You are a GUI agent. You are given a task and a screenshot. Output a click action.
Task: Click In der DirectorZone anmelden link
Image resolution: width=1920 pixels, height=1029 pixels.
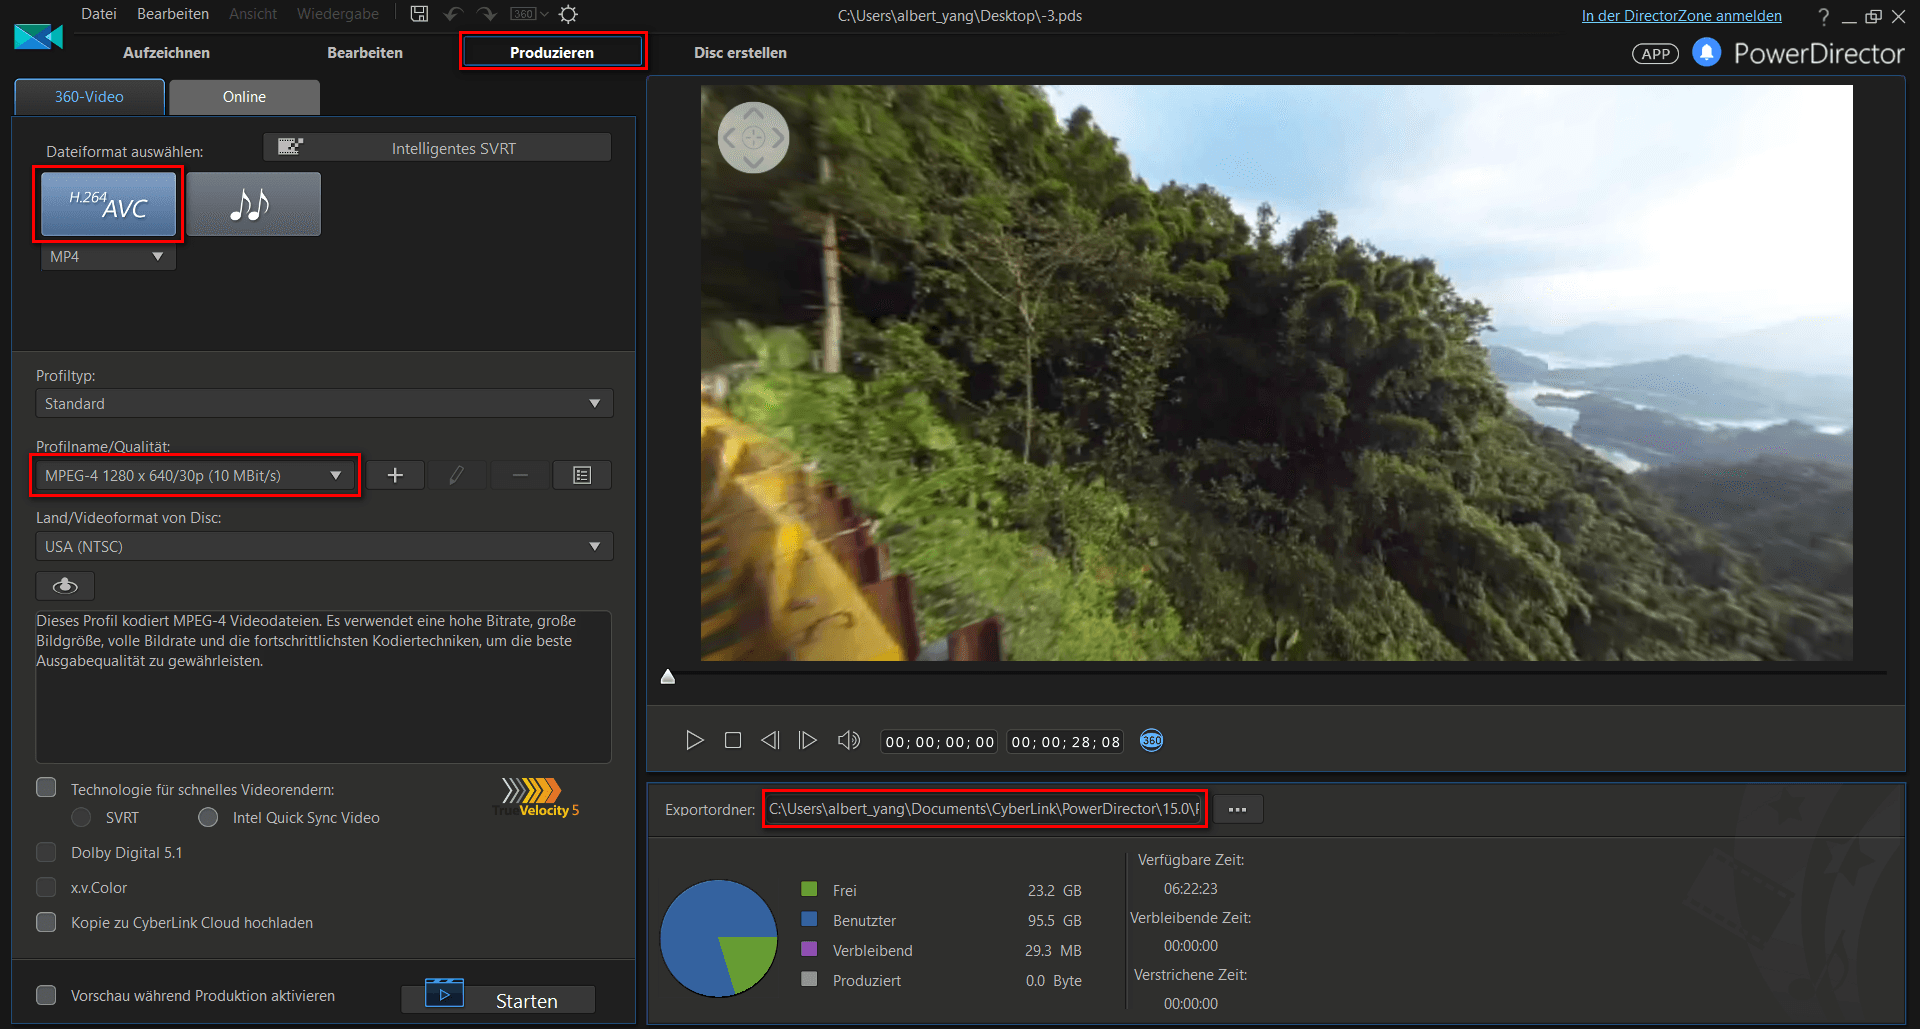(1681, 16)
